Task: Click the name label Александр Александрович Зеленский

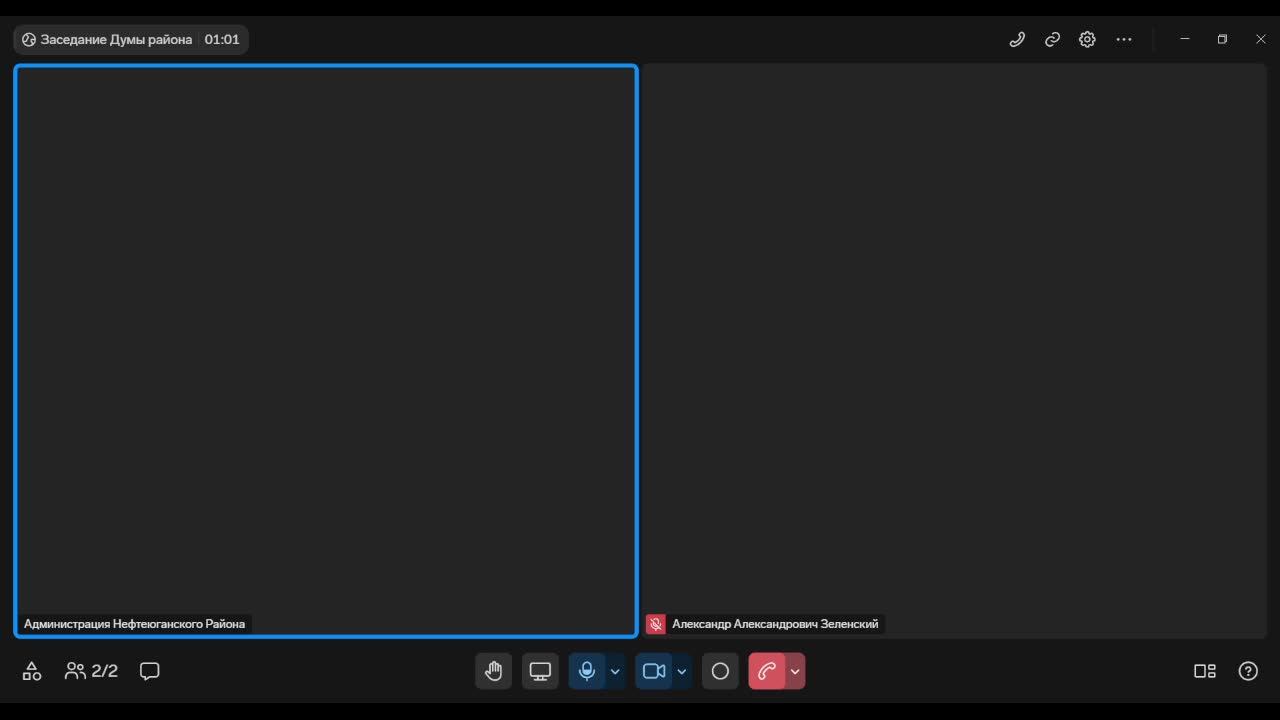Action: coord(775,624)
